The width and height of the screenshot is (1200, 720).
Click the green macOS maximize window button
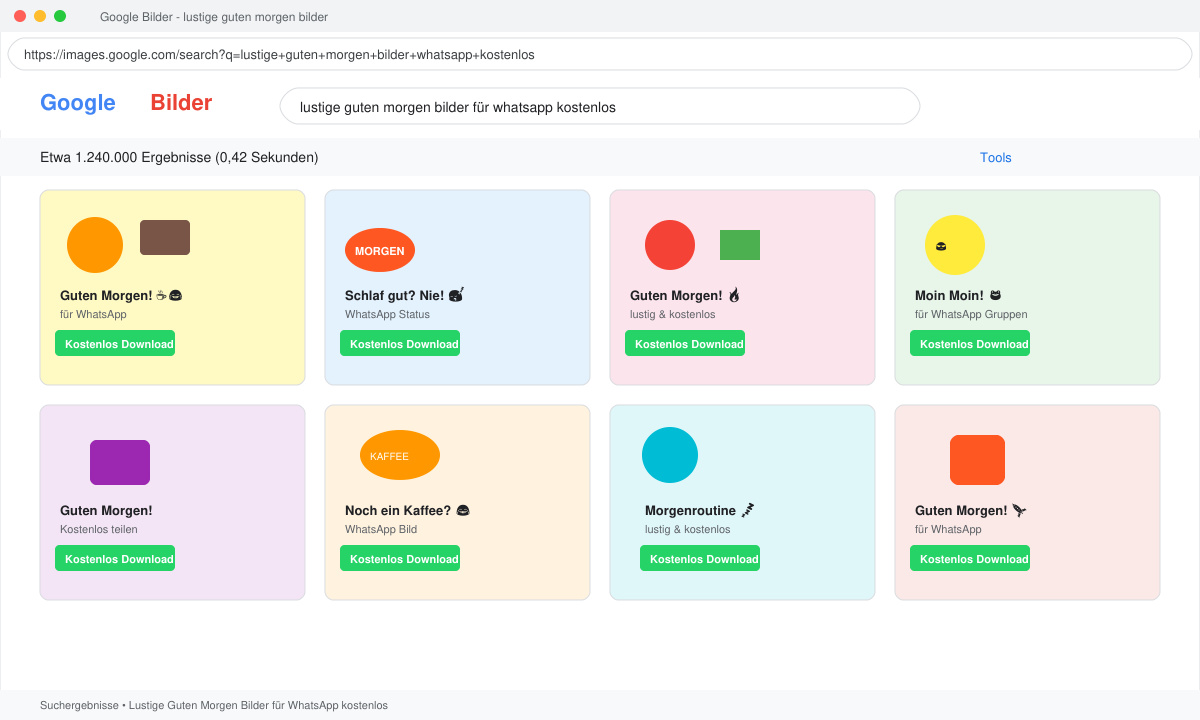pos(60,16)
